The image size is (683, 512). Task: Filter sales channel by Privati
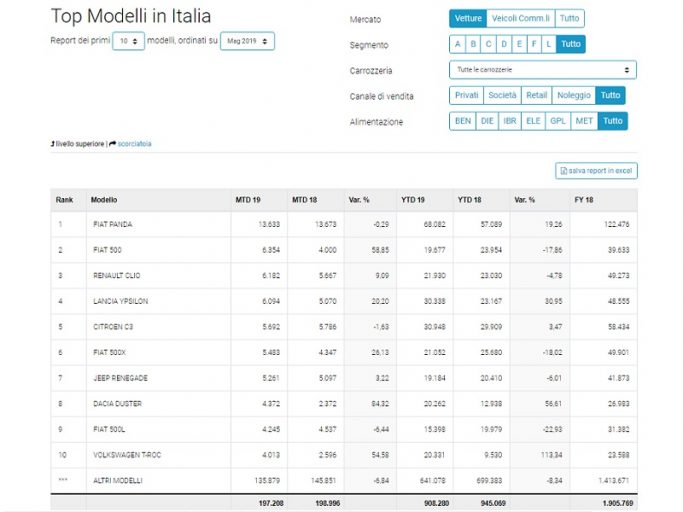click(x=467, y=95)
